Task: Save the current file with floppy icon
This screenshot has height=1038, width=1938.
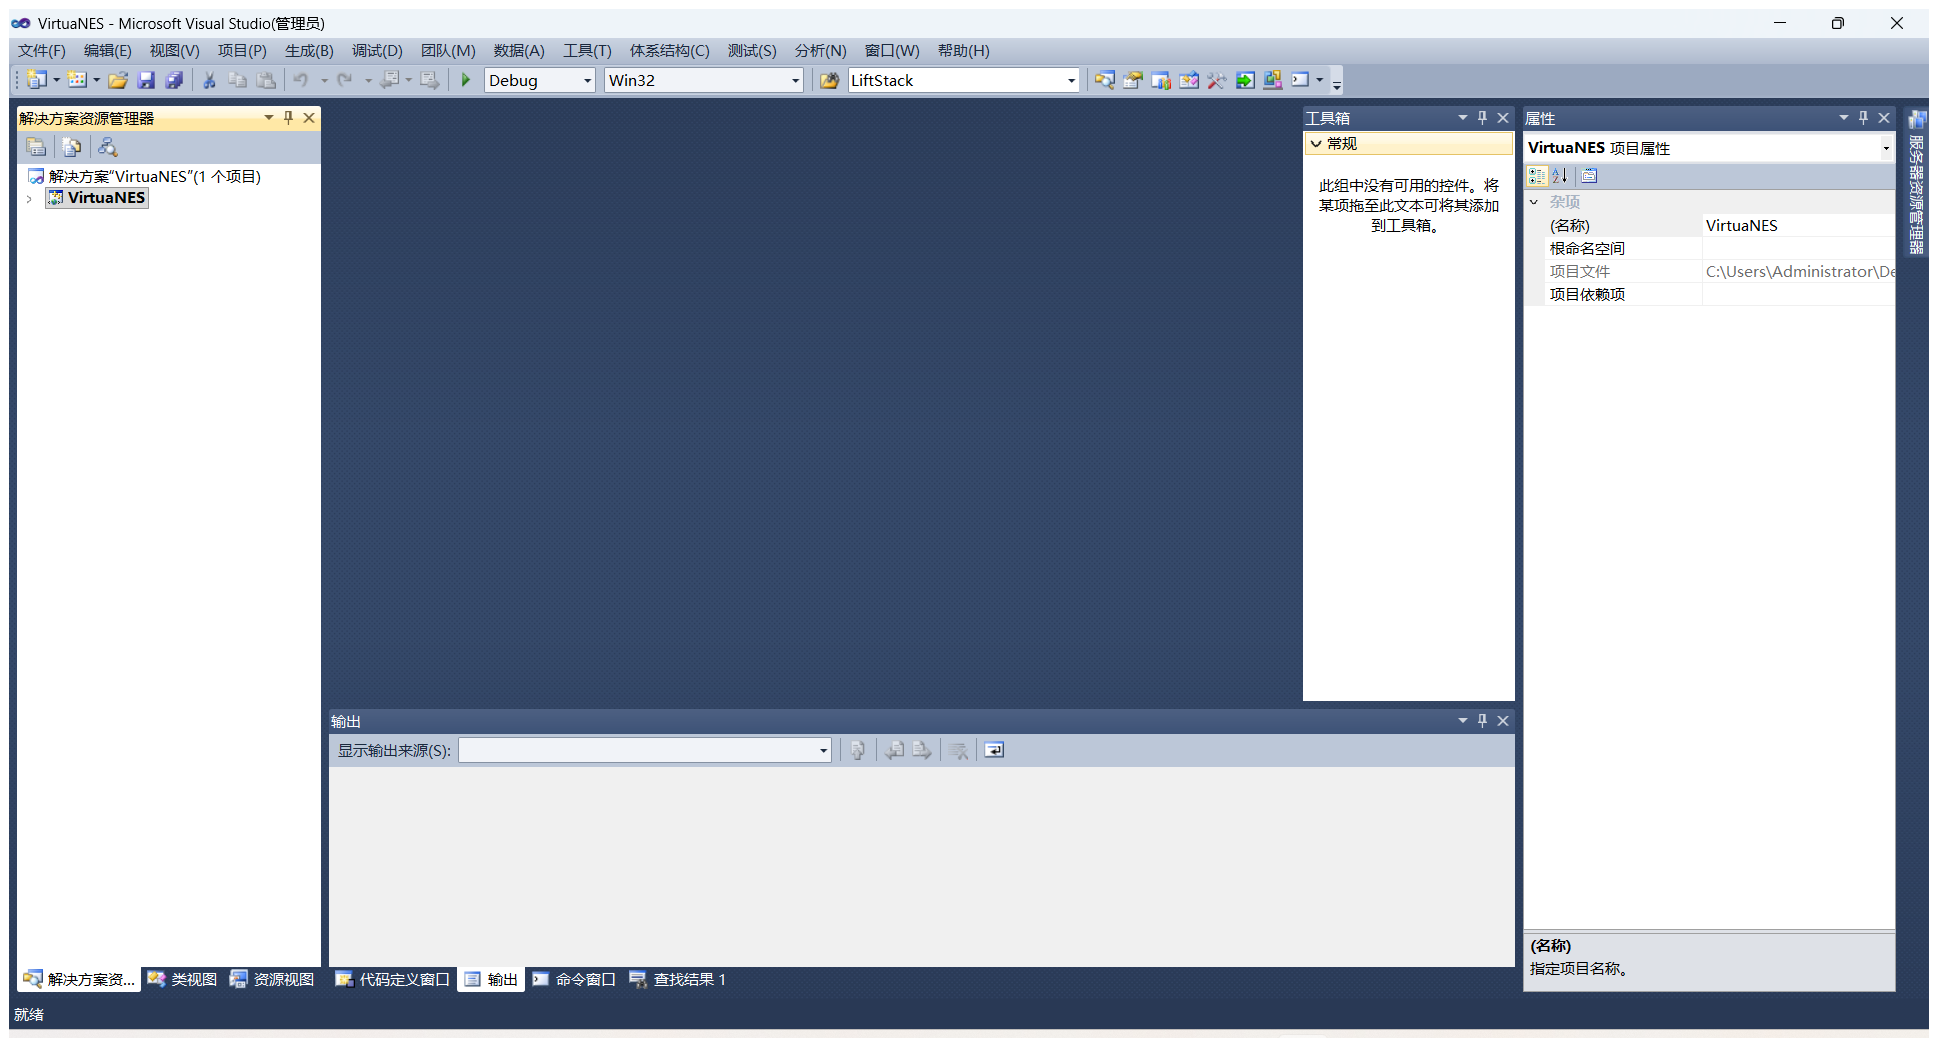Action: (146, 80)
